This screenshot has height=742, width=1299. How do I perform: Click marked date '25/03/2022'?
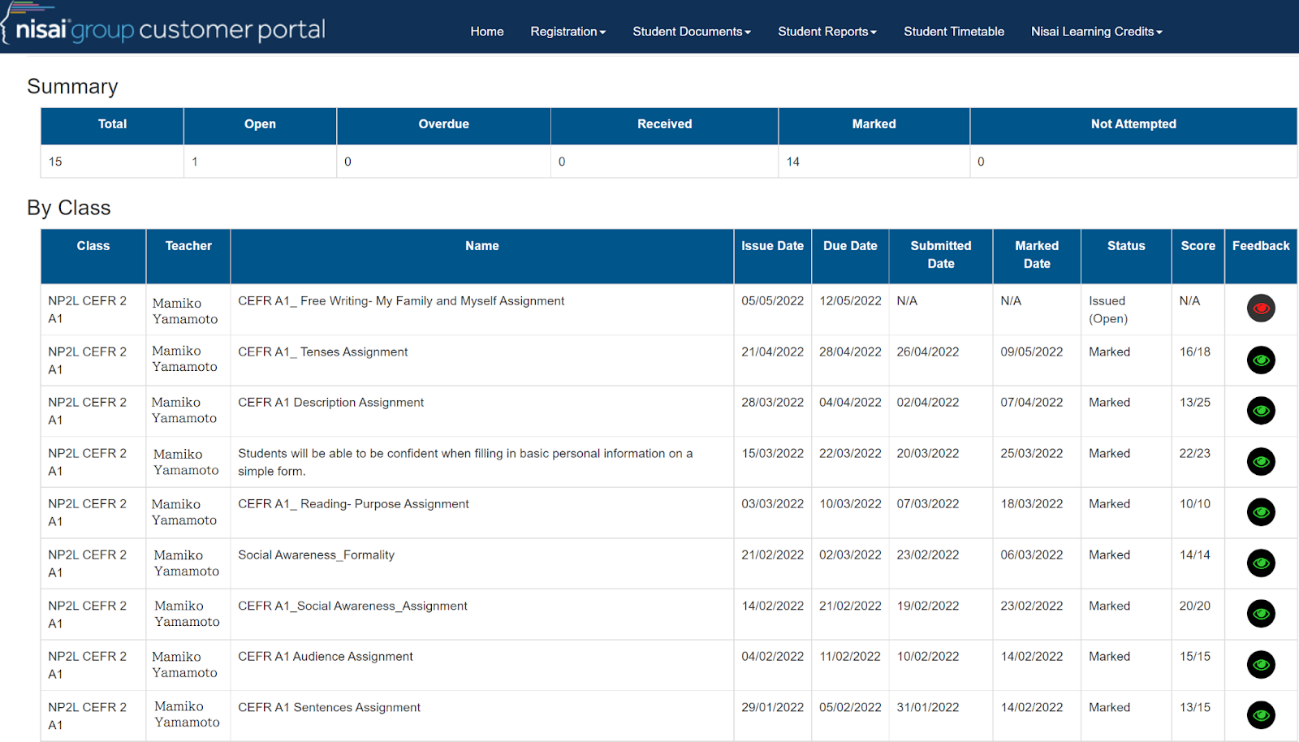(x=1032, y=454)
